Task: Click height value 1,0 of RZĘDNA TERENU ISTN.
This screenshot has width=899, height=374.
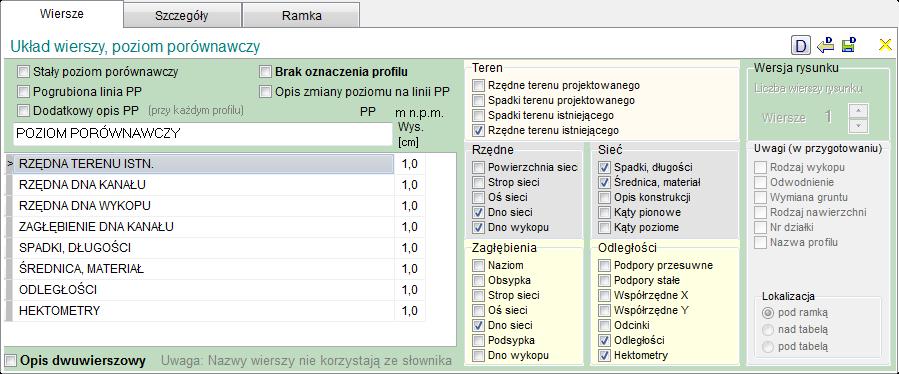Action: (410, 164)
